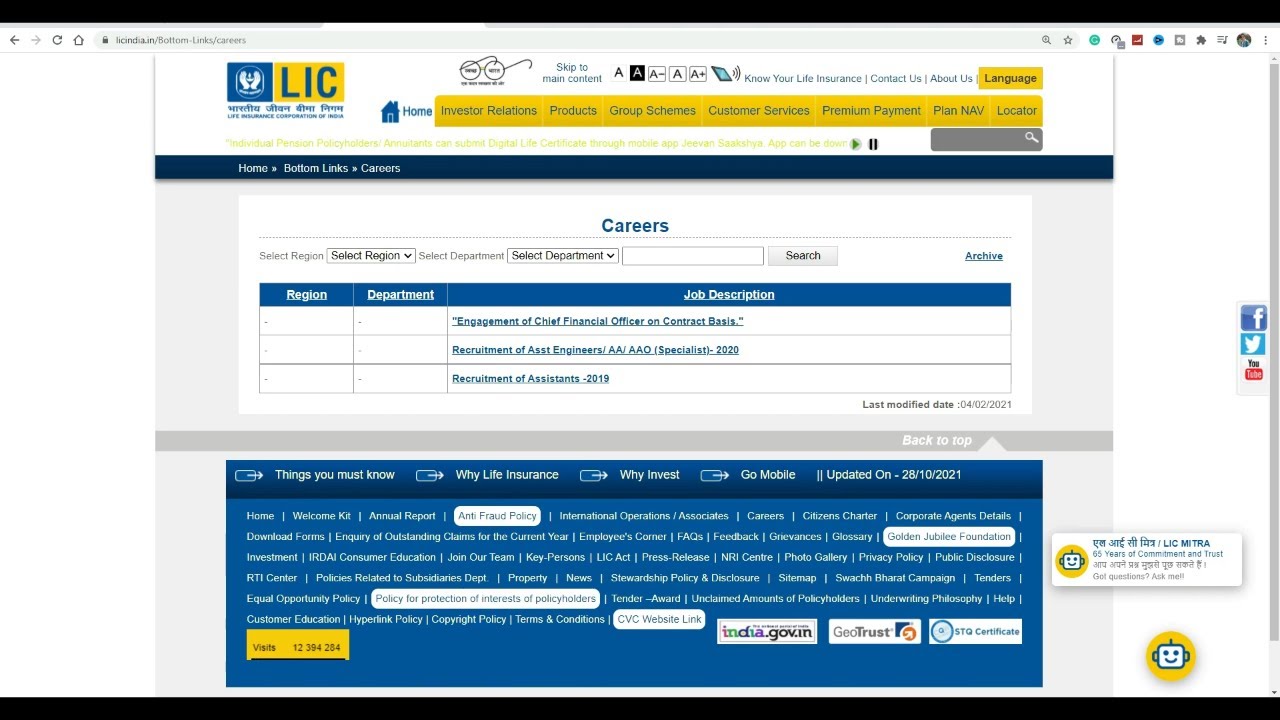Image resolution: width=1280 pixels, height=720 pixels.
Task: Increase font size with A+ icon
Action: pyautogui.click(x=698, y=74)
